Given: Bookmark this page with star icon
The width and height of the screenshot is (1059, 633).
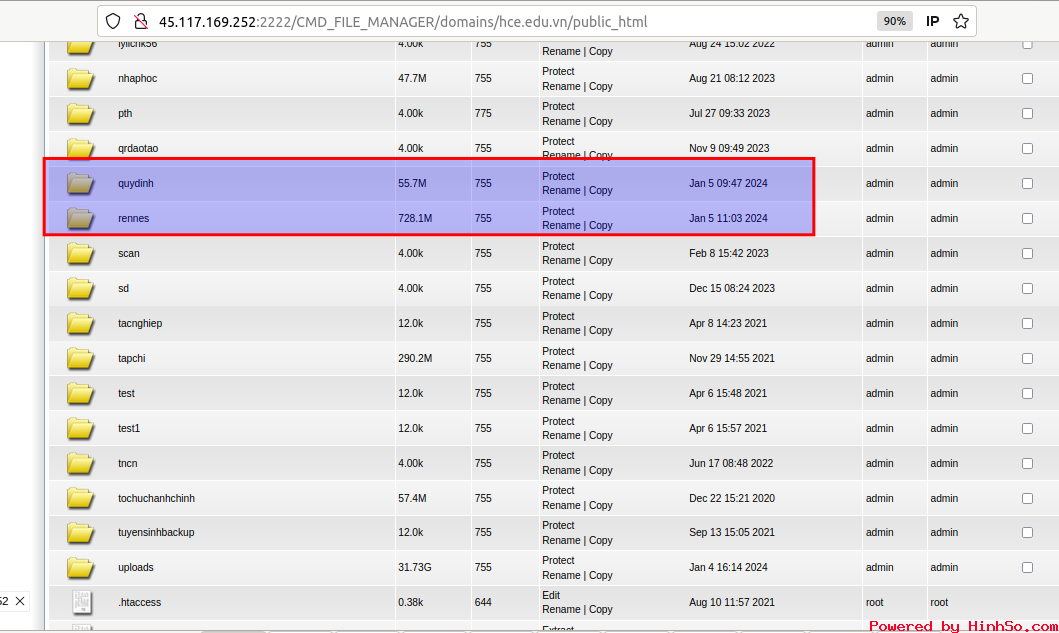Looking at the screenshot, I should point(960,22).
